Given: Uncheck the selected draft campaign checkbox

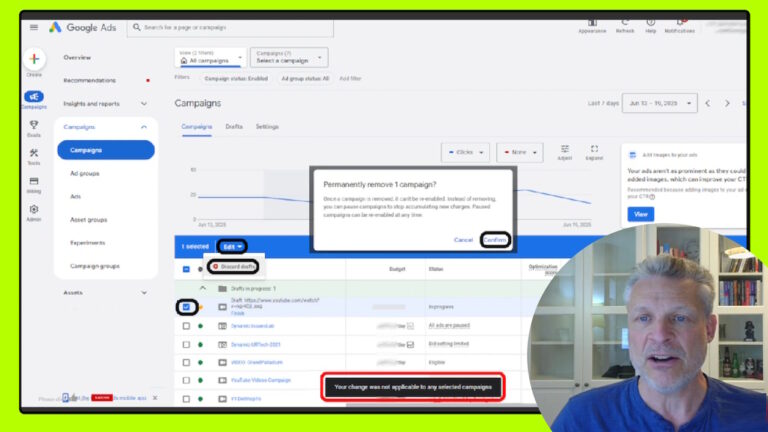Looking at the screenshot, I should [187, 307].
